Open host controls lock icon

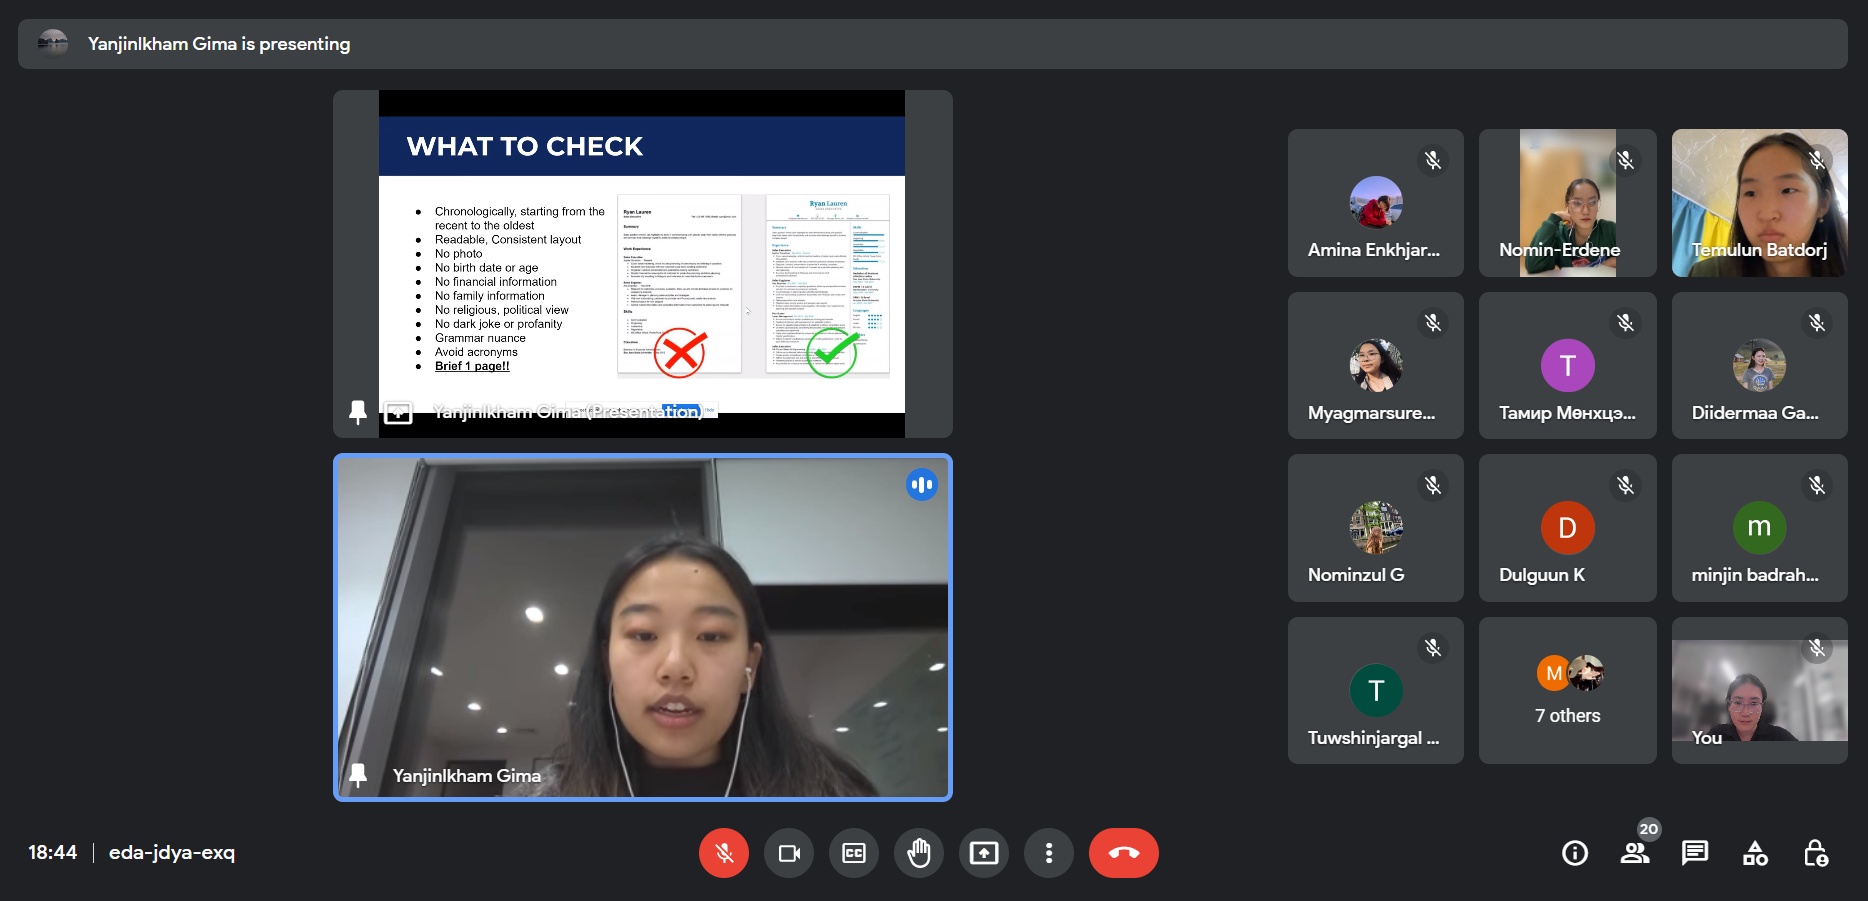1816,853
